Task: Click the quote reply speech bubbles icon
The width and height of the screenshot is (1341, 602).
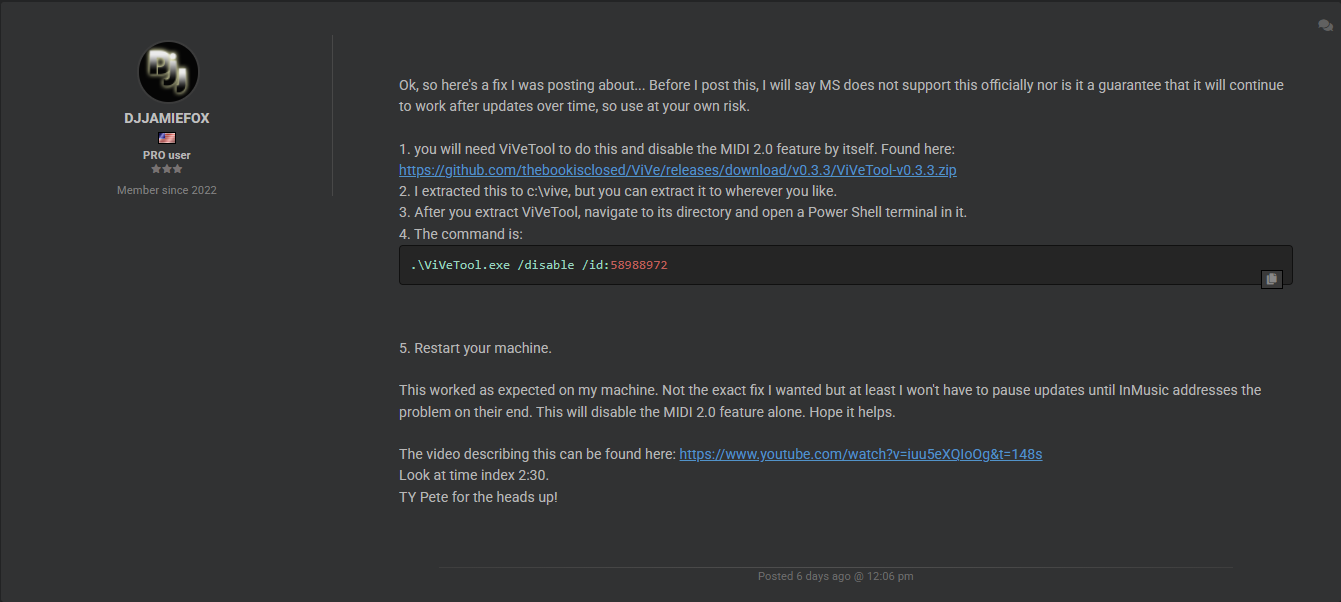Action: point(1325,26)
